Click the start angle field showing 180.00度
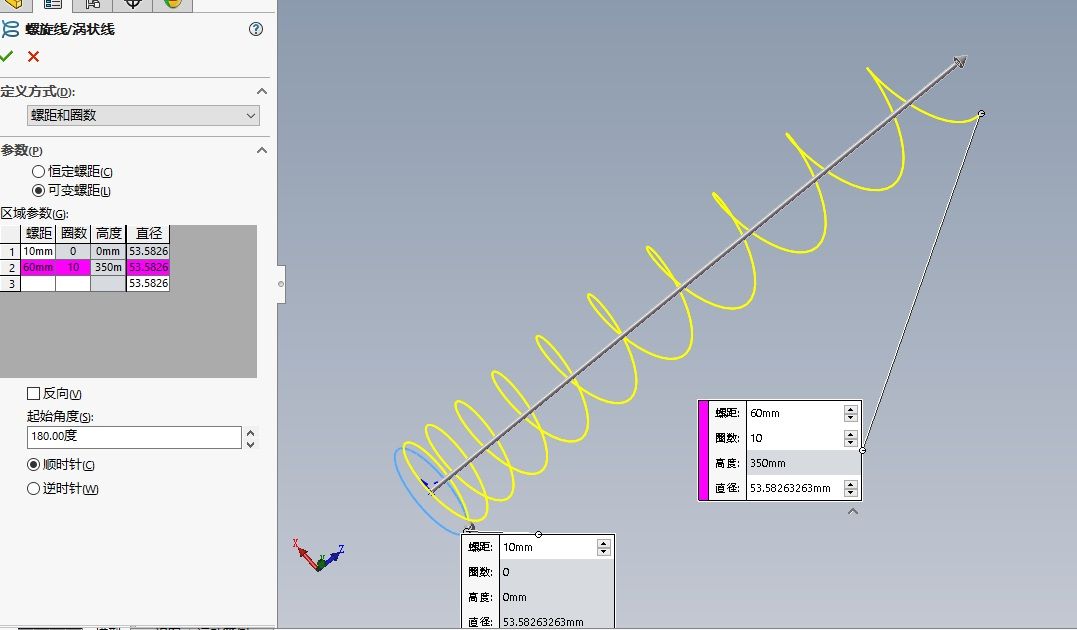Image resolution: width=1077 pixels, height=630 pixels. click(x=133, y=437)
